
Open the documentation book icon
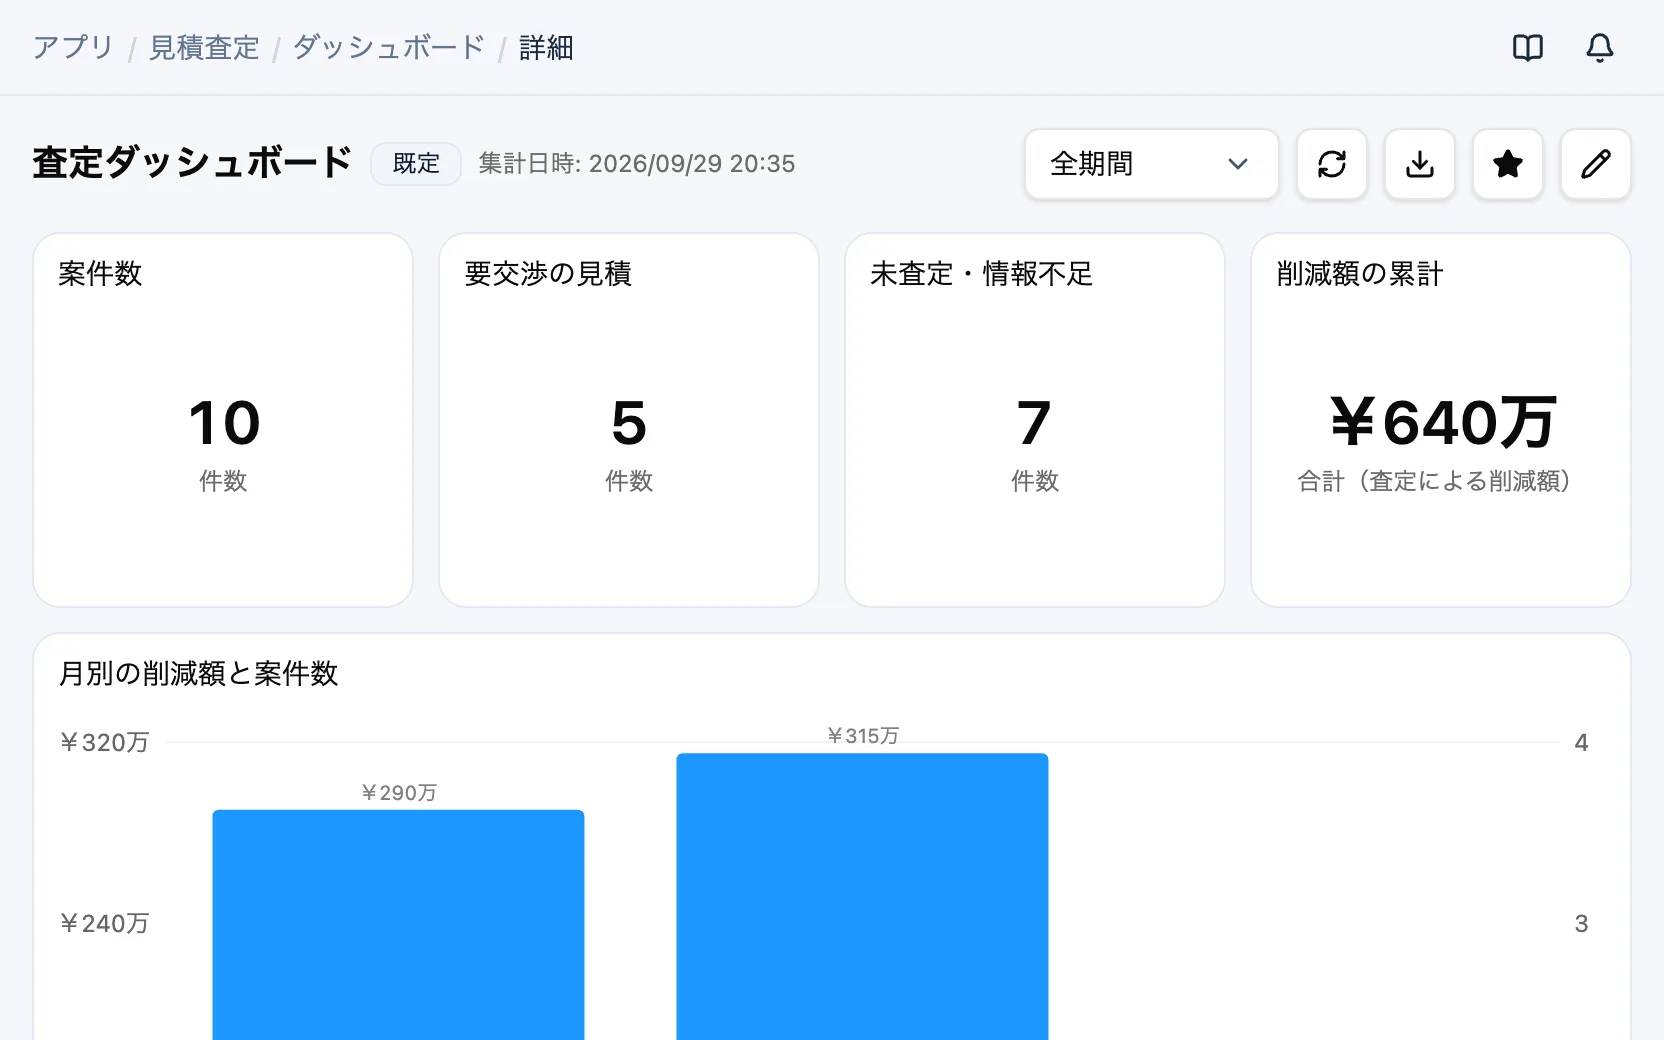(1528, 47)
